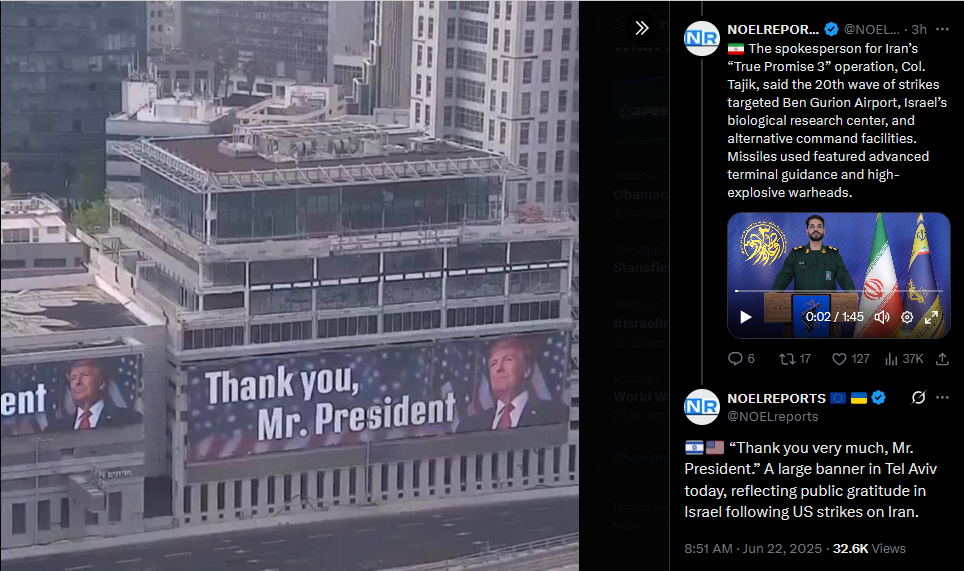The width and height of the screenshot is (964, 571).
Task: Expand the video to fullscreen
Action: point(931,317)
